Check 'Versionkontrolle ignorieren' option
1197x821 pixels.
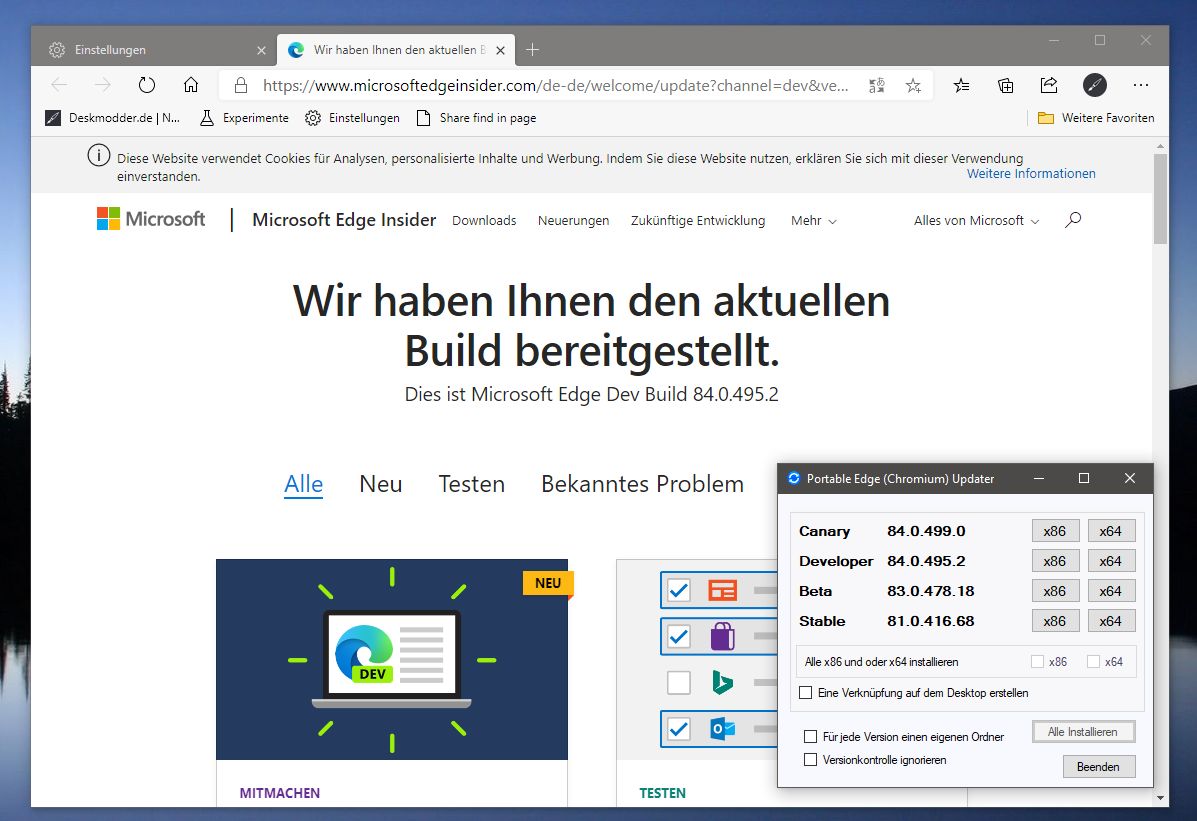[811, 760]
